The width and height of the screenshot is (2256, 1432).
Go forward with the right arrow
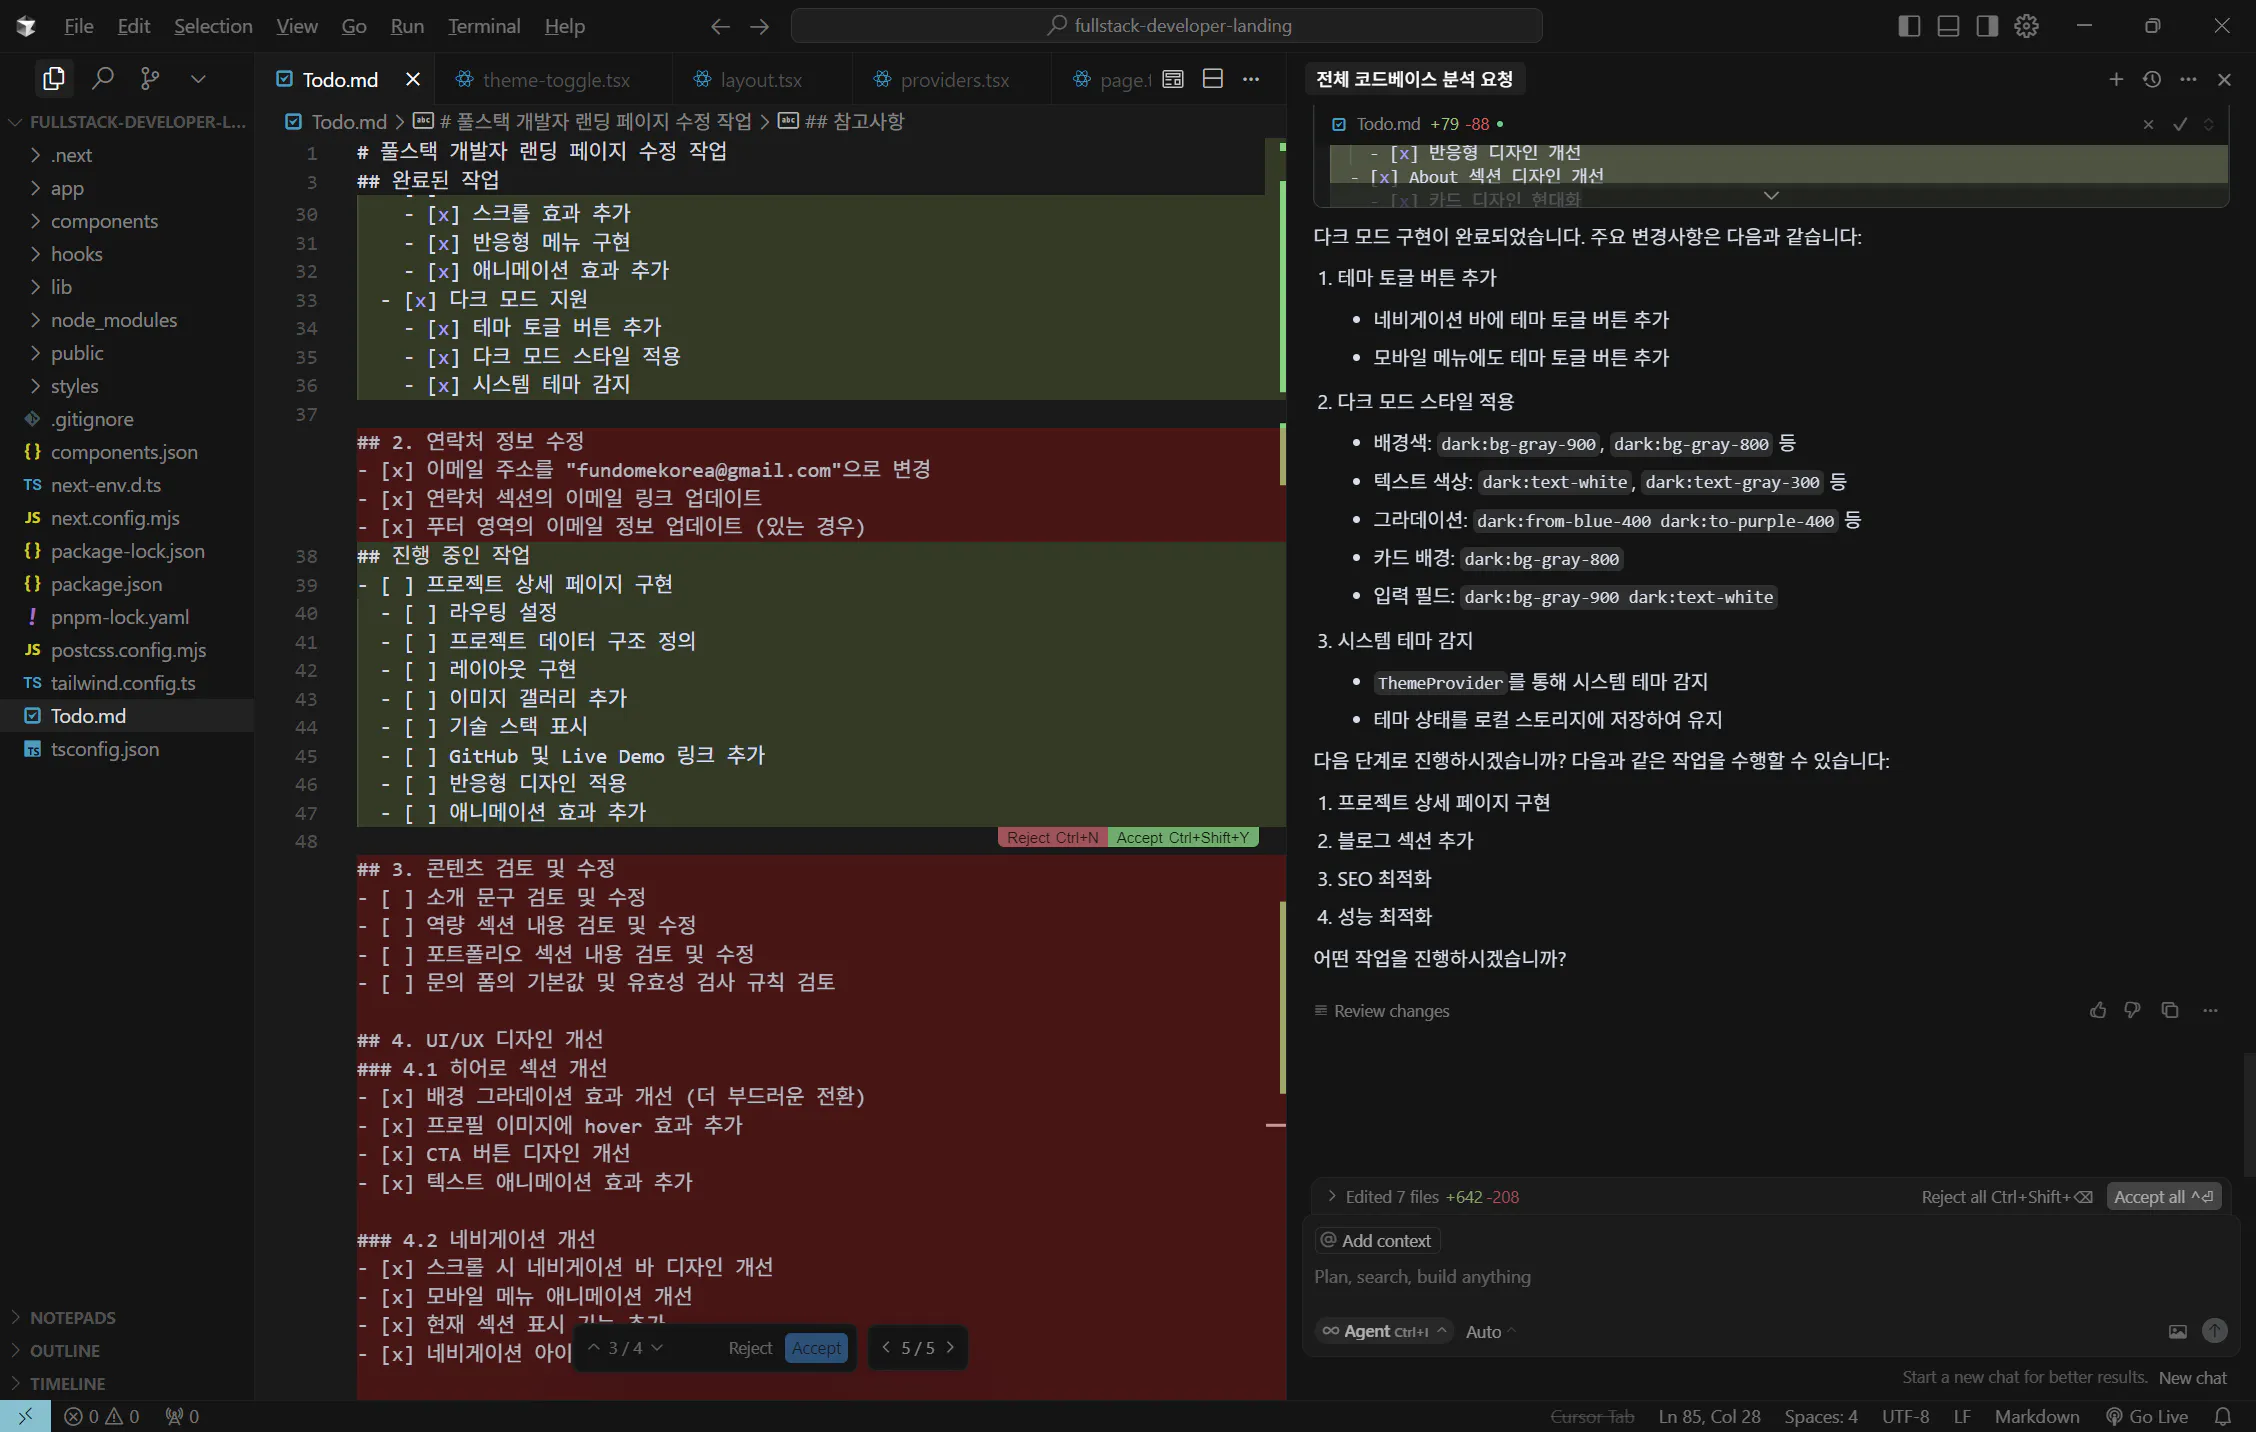pyautogui.click(x=760, y=26)
